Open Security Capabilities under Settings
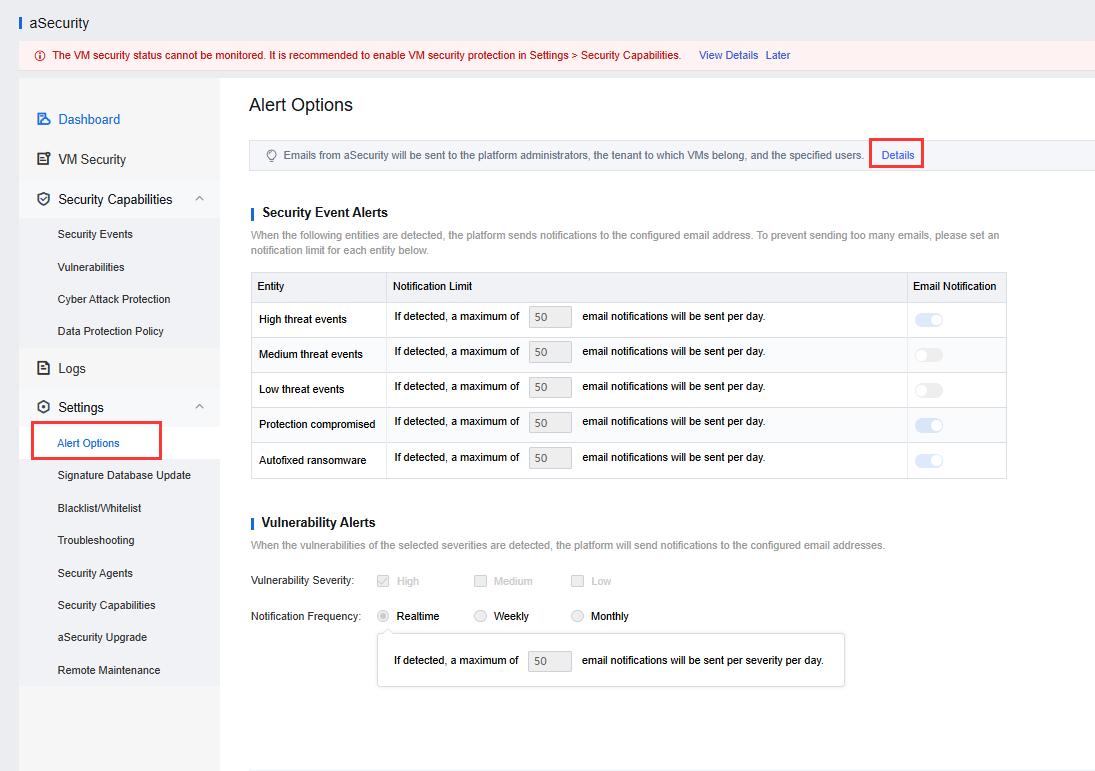Viewport: 1095px width, 771px height. [x=106, y=605]
